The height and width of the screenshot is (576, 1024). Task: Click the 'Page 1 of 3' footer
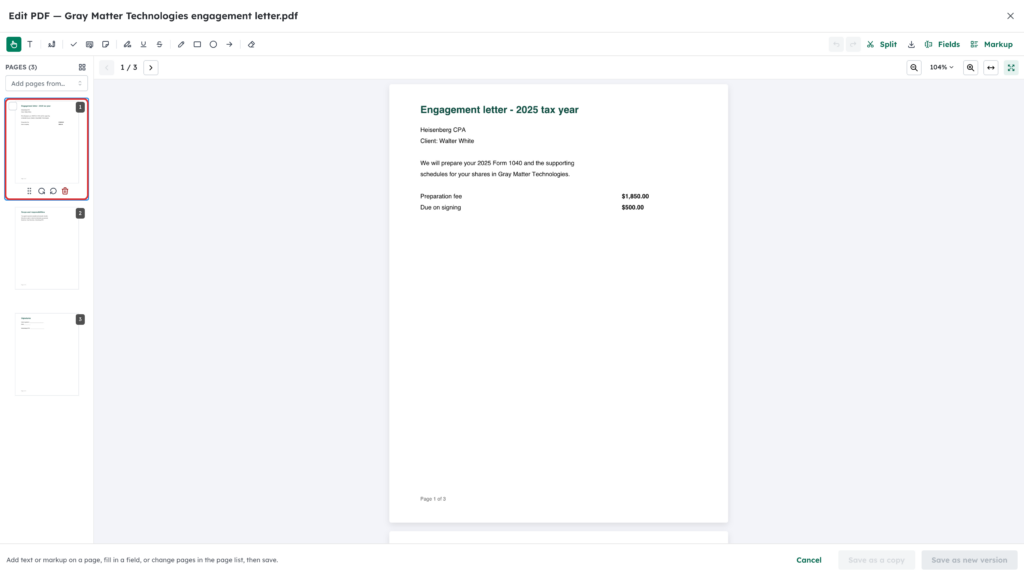[433, 499]
